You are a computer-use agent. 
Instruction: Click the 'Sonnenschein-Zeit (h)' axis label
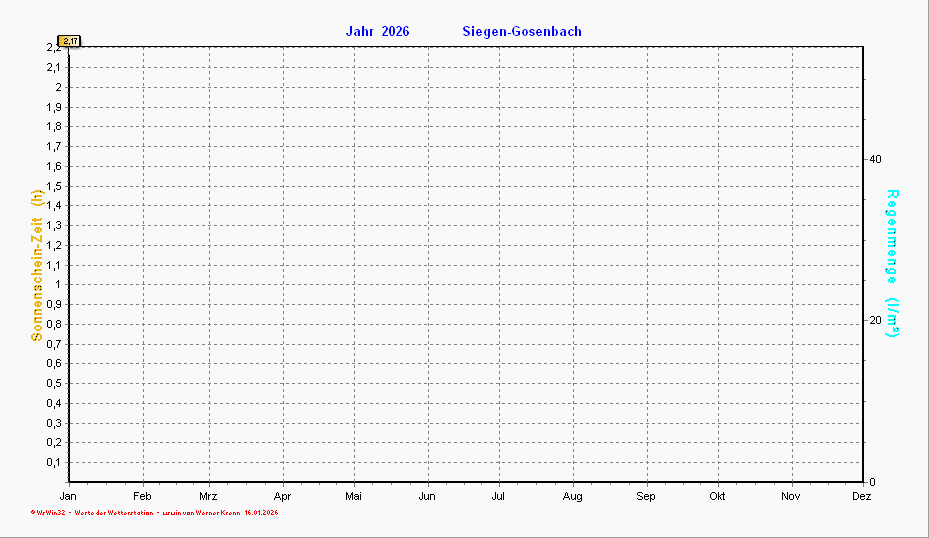tap(37, 265)
